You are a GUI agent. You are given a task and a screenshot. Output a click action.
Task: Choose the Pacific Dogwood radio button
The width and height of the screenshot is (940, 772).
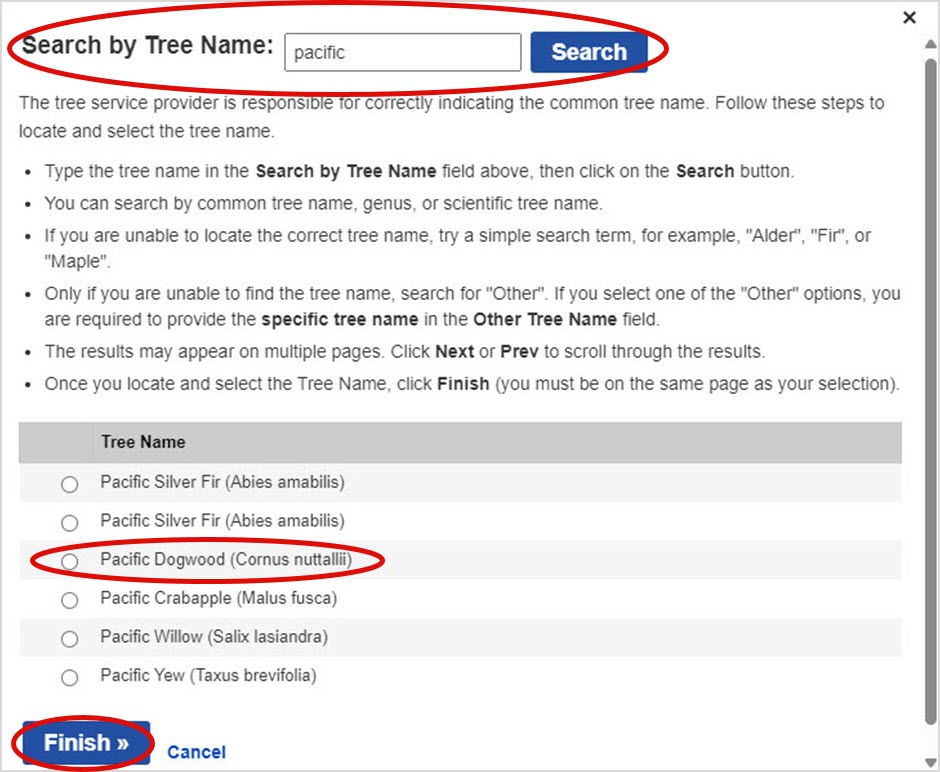coord(69,562)
